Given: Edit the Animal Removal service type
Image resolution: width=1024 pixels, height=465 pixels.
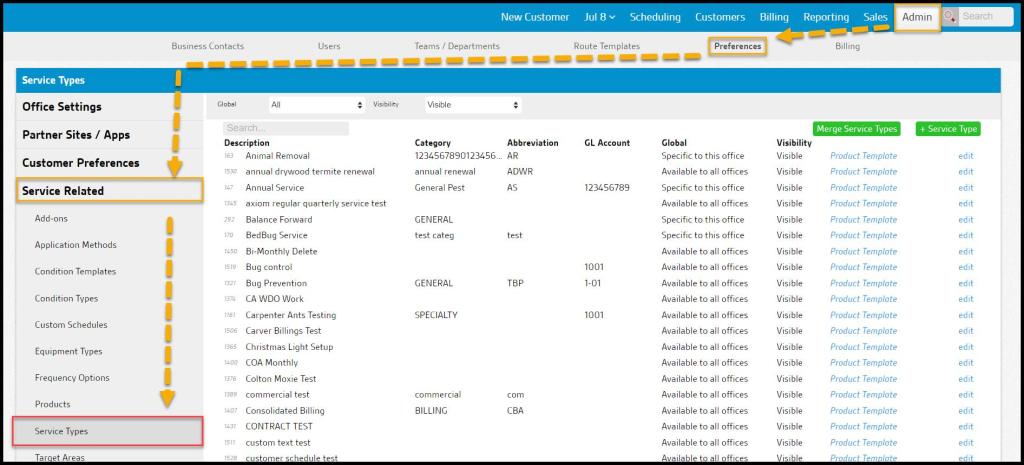Looking at the screenshot, I should tap(965, 156).
